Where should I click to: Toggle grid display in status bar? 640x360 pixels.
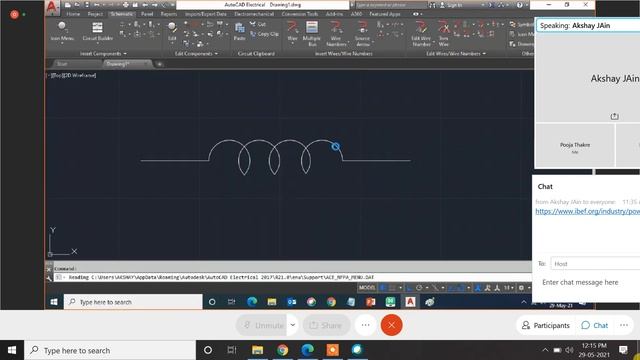pos(383,288)
